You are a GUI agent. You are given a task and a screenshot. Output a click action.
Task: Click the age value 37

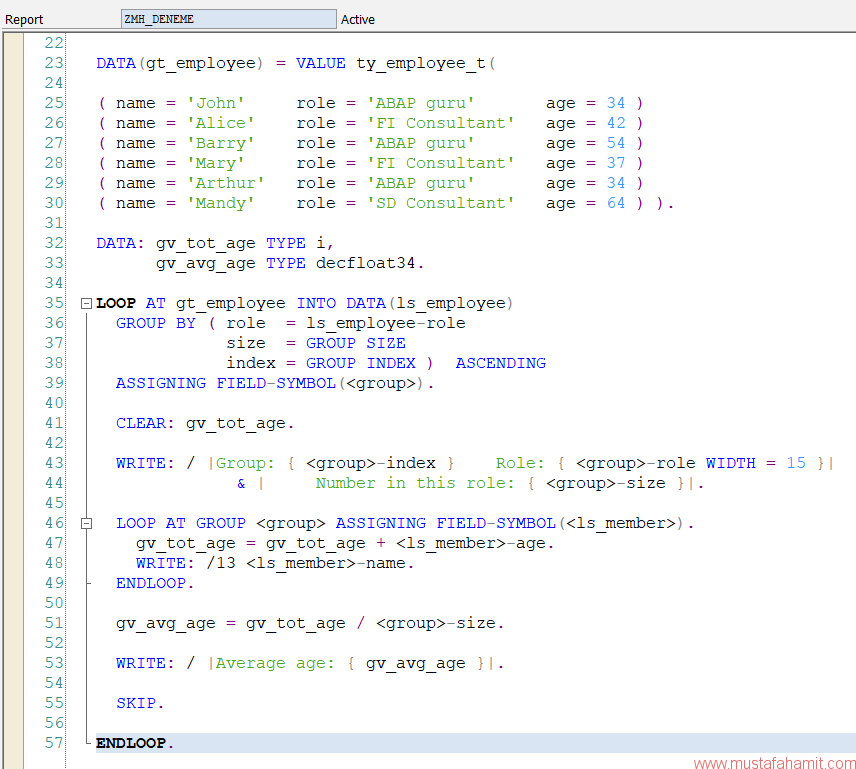coord(616,163)
